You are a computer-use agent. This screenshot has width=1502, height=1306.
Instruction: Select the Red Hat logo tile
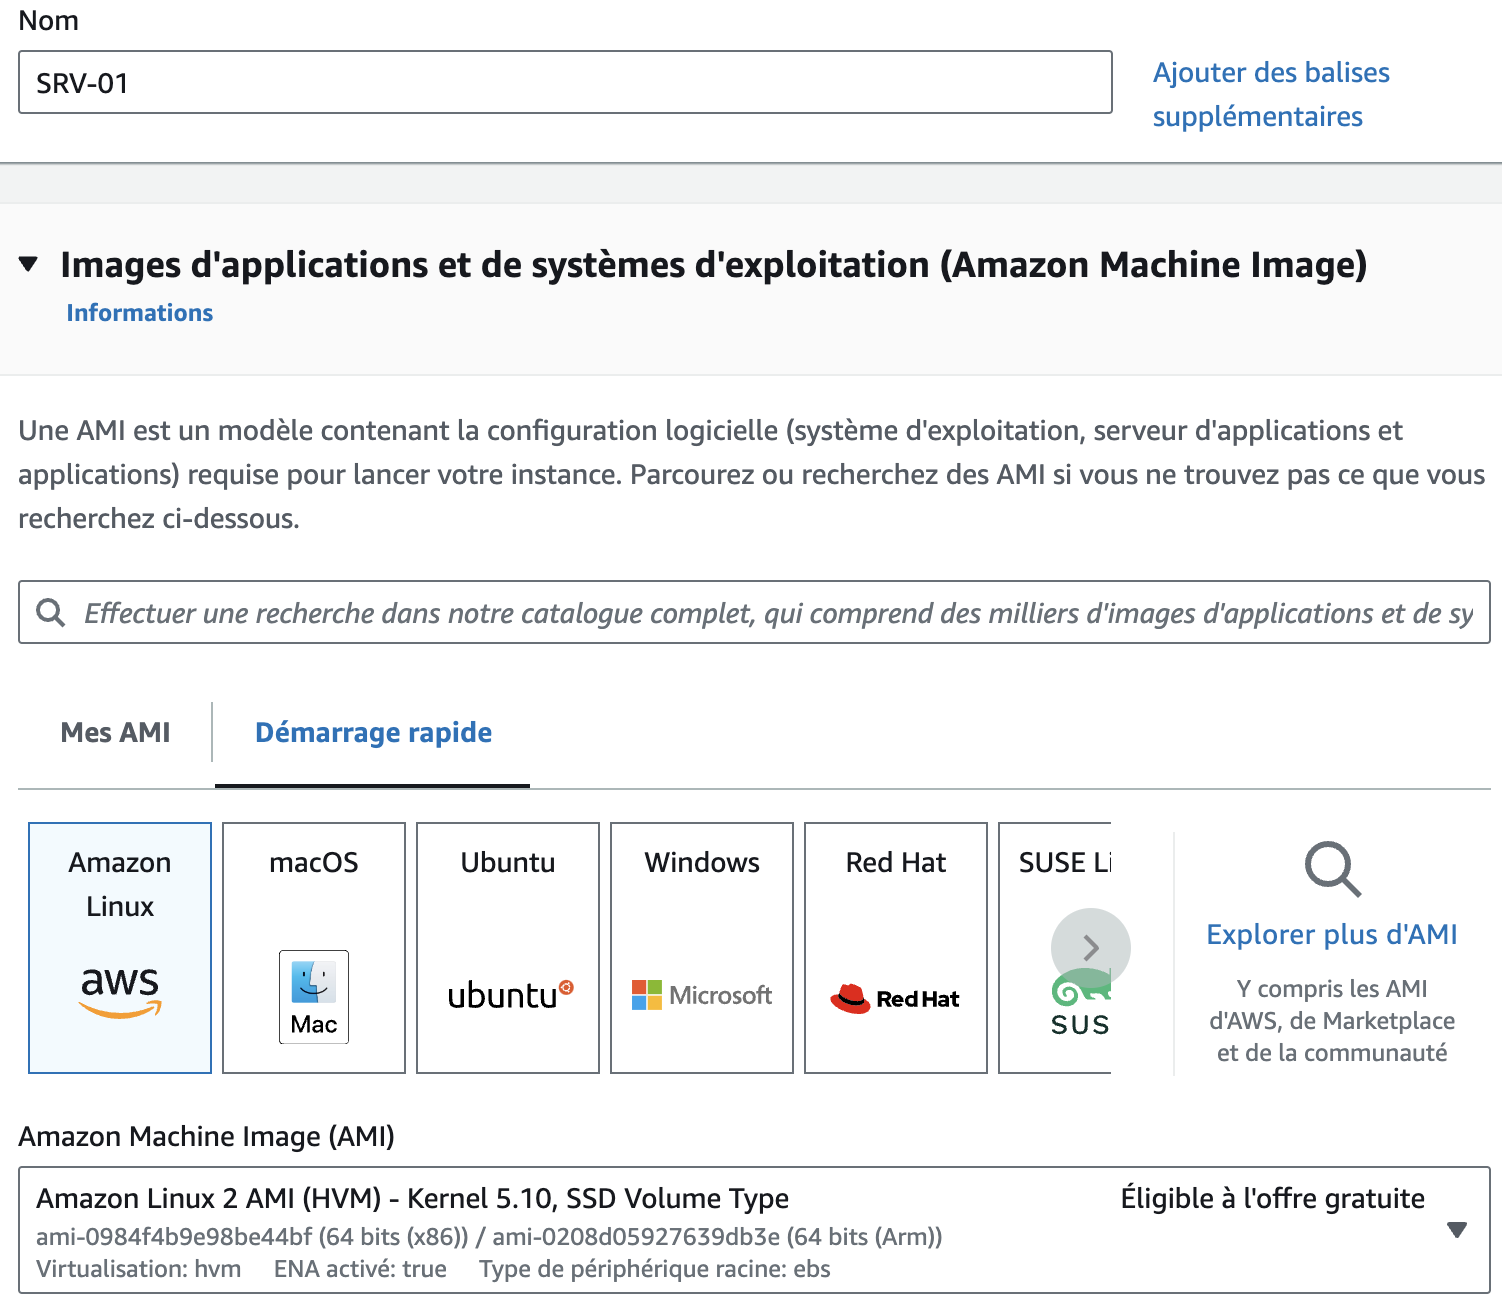click(896, 998)
